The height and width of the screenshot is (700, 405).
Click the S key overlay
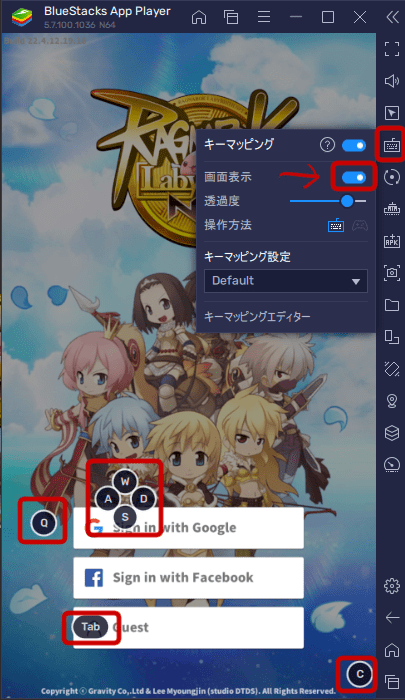coord(125,517)
